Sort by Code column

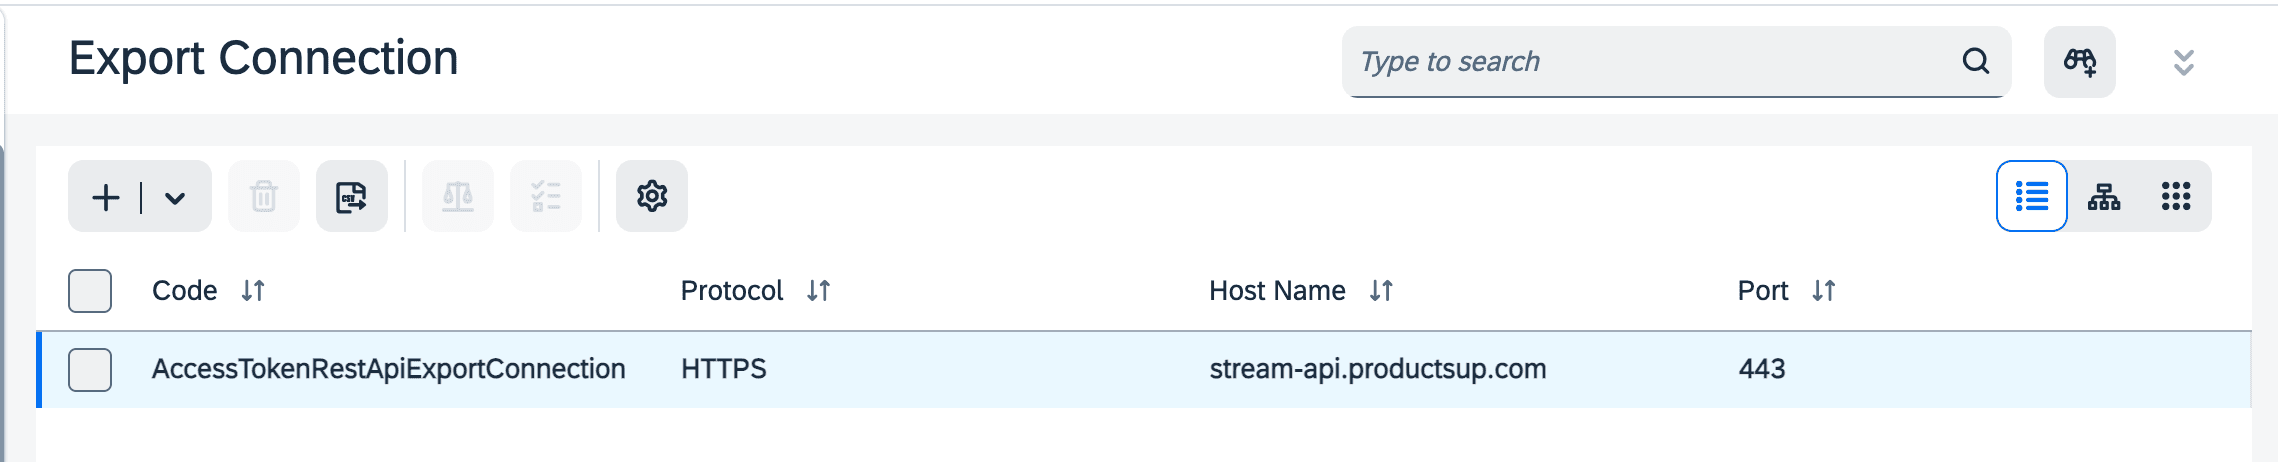[x=253, y=291]
